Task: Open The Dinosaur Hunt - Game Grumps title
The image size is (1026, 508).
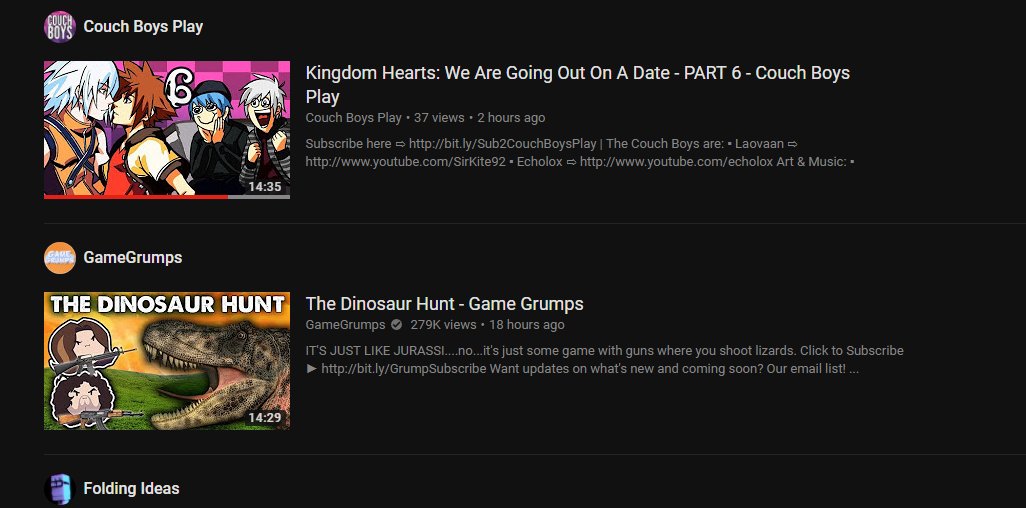Action: click(x=444, y=304)
